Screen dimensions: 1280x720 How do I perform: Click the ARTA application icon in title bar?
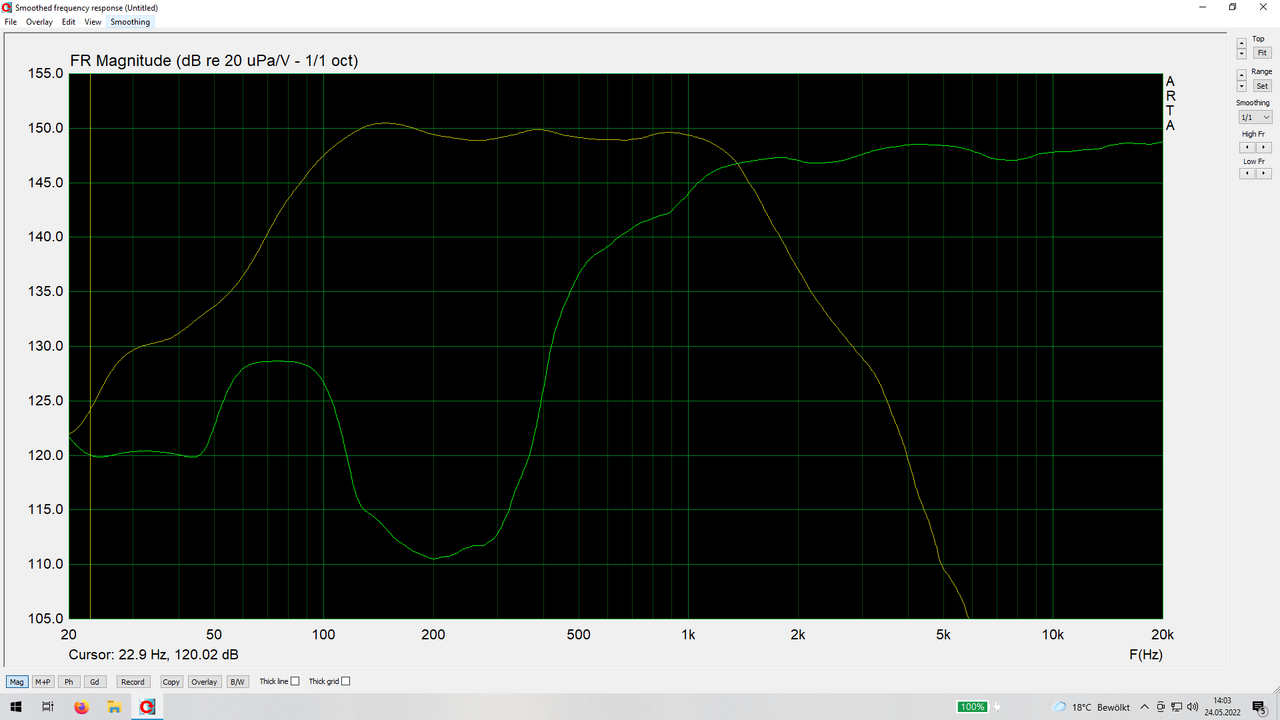pyautogui.click(x=8, y=7)
